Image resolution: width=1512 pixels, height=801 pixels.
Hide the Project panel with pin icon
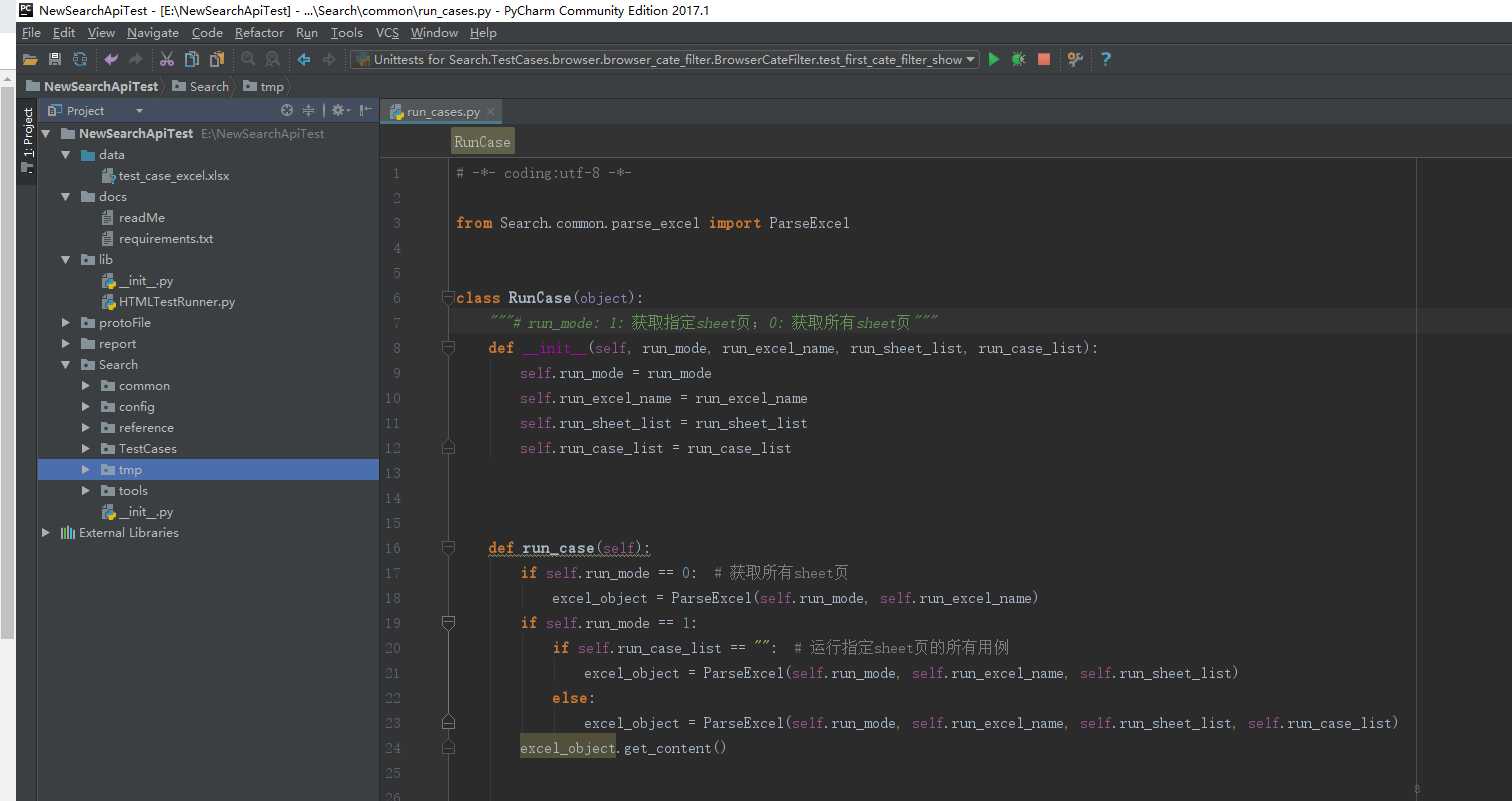point(365,111)
